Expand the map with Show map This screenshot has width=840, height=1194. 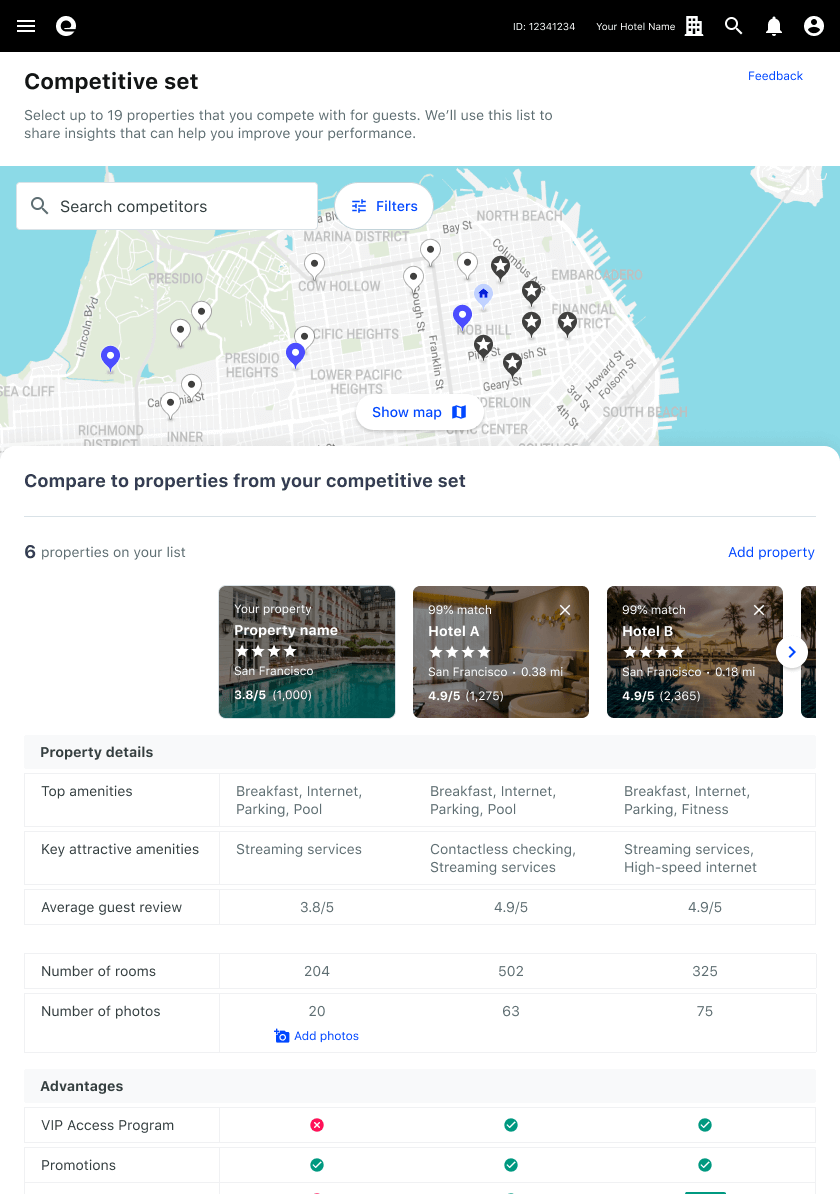(x=419, y=412)
